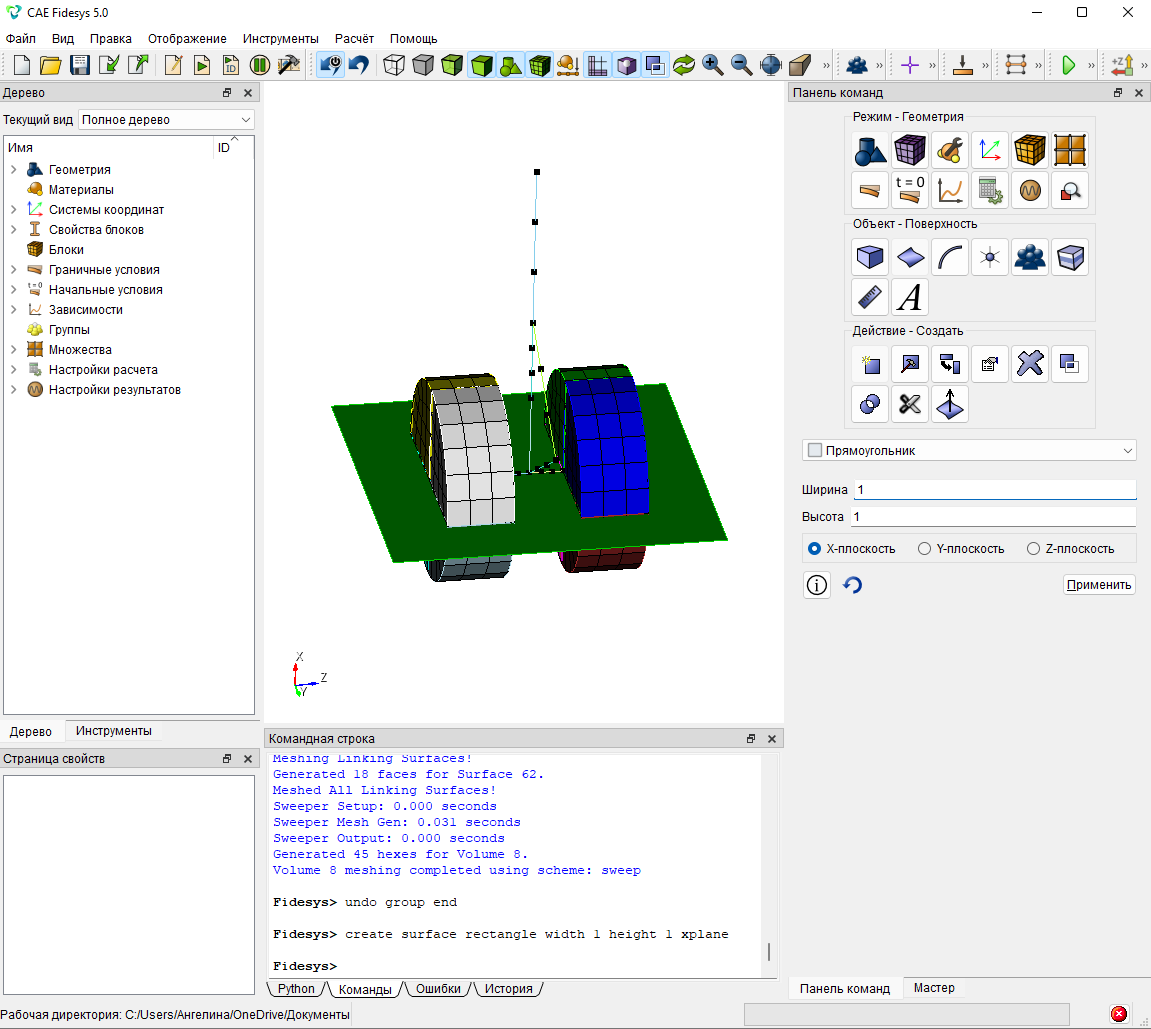Toggle overlapping squares toolbar display button
This screenshot has width=1151, height=1029.
click(x=655, y=65)
